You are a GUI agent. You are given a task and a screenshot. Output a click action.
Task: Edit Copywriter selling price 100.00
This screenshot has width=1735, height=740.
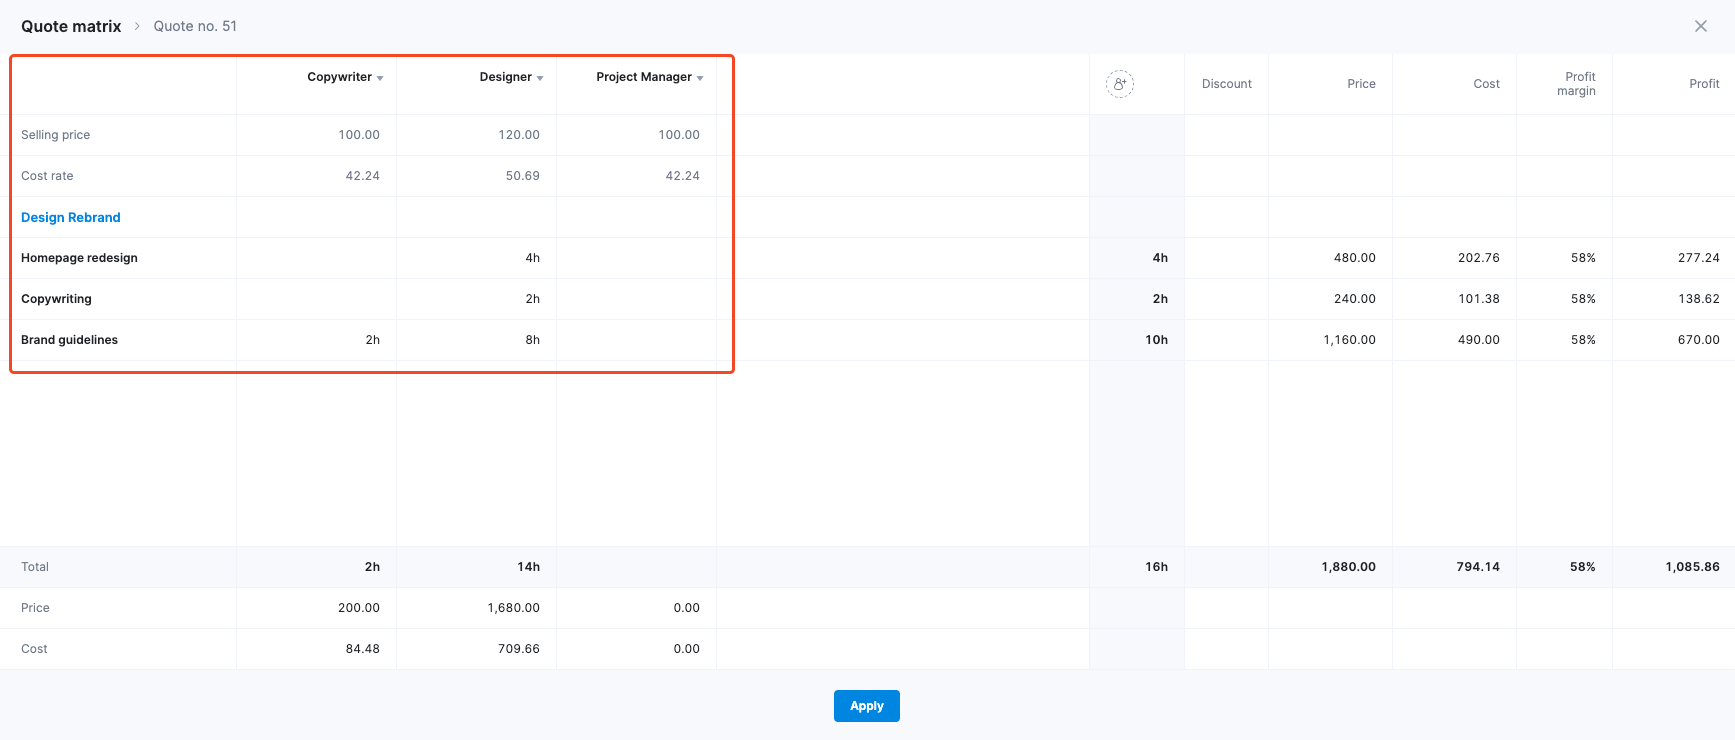coord(358,135)
